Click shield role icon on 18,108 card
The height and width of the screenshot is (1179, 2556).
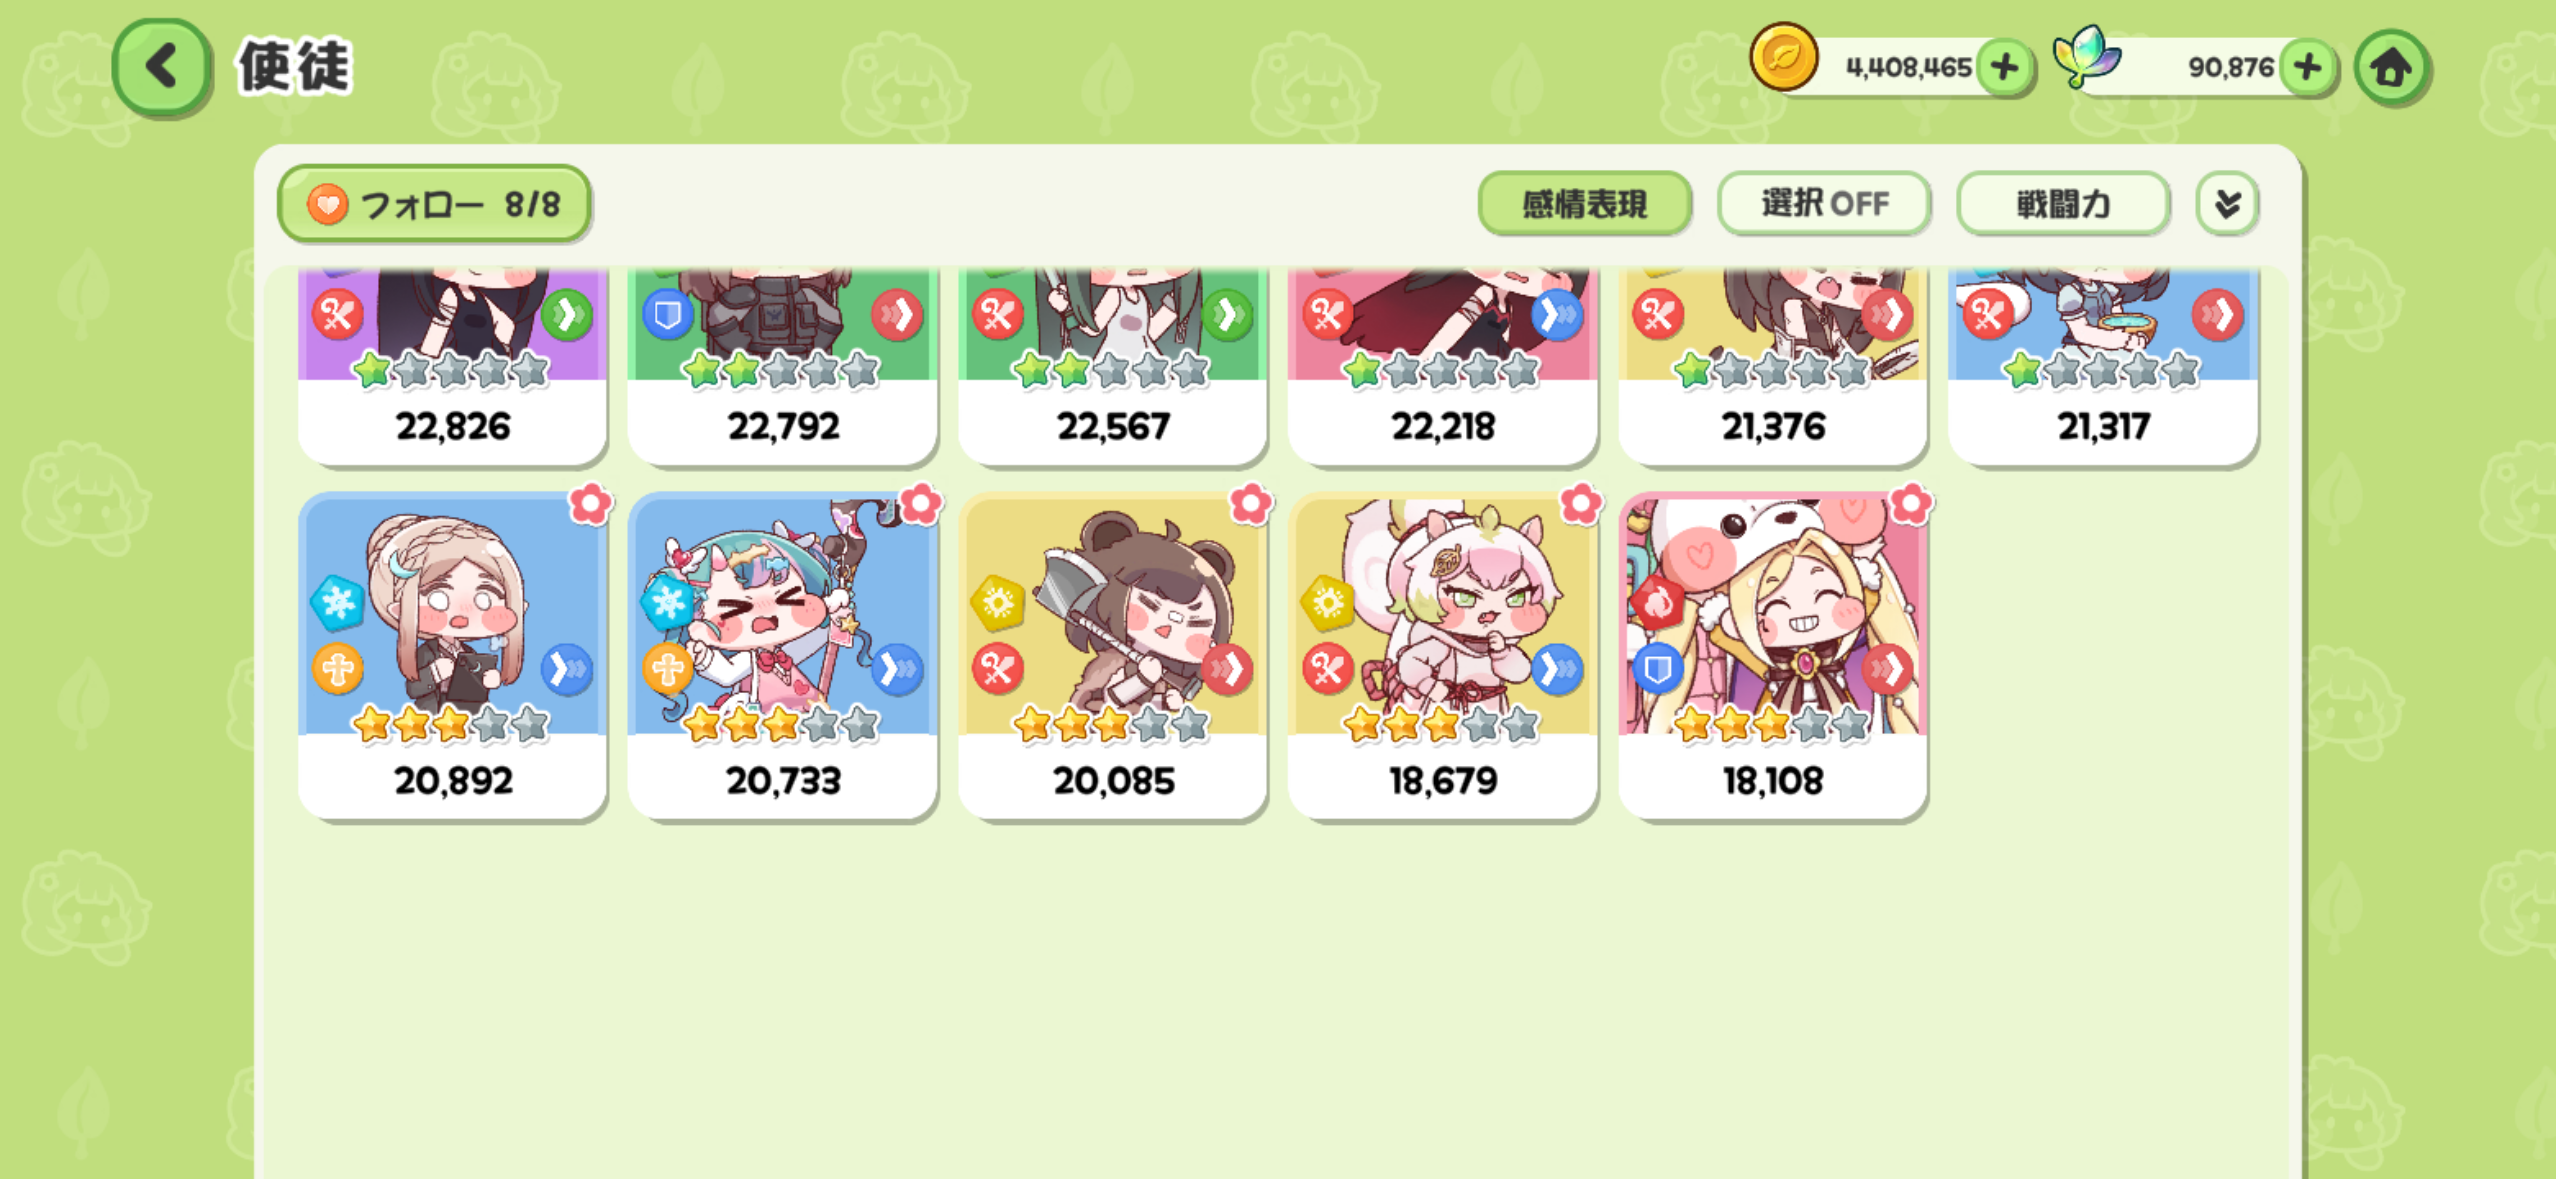pyautogui.click(x=1657, y=668)
